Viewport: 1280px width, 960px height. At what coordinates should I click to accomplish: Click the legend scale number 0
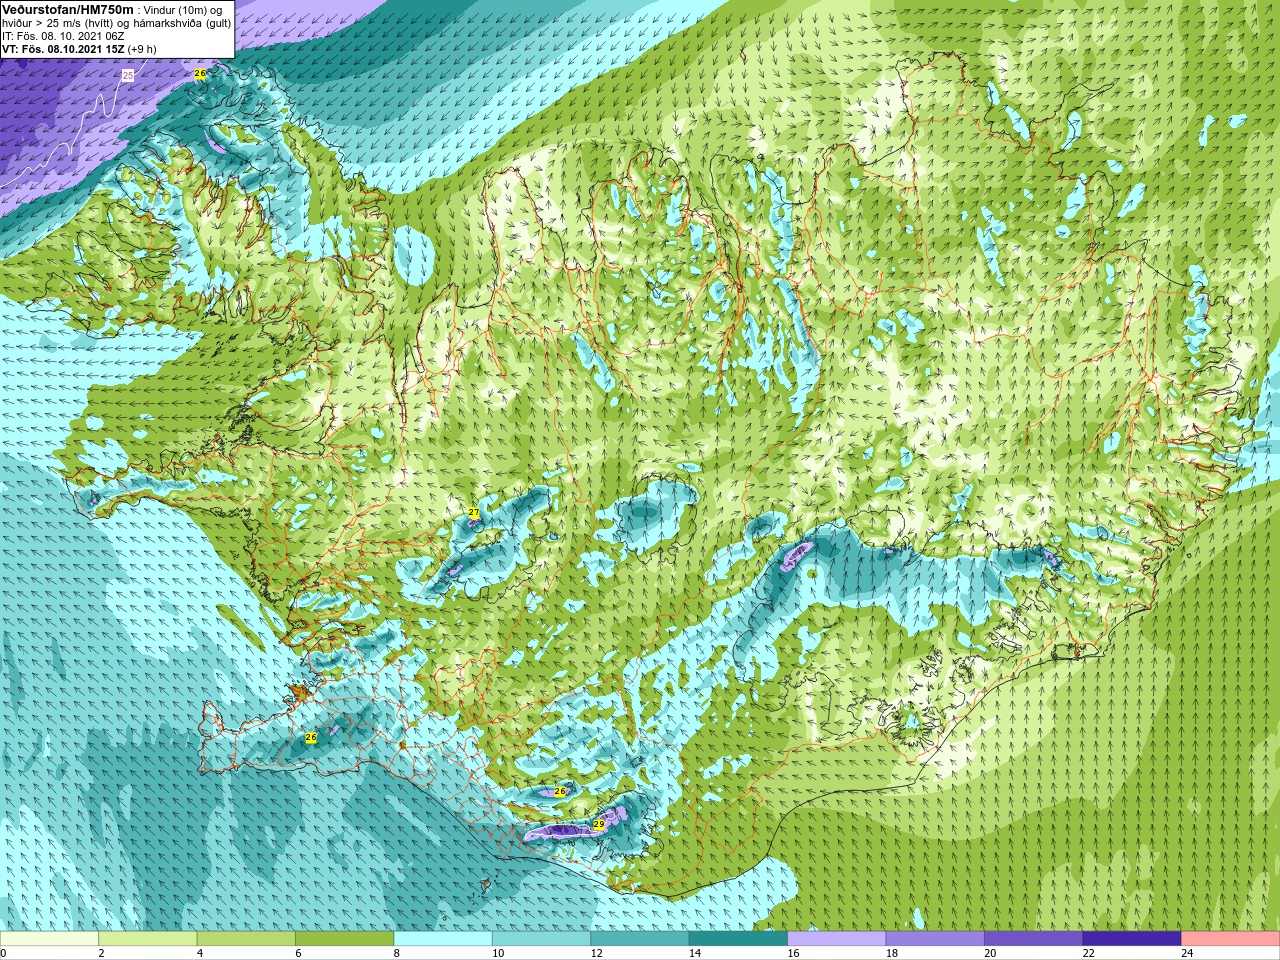(4, 953)
